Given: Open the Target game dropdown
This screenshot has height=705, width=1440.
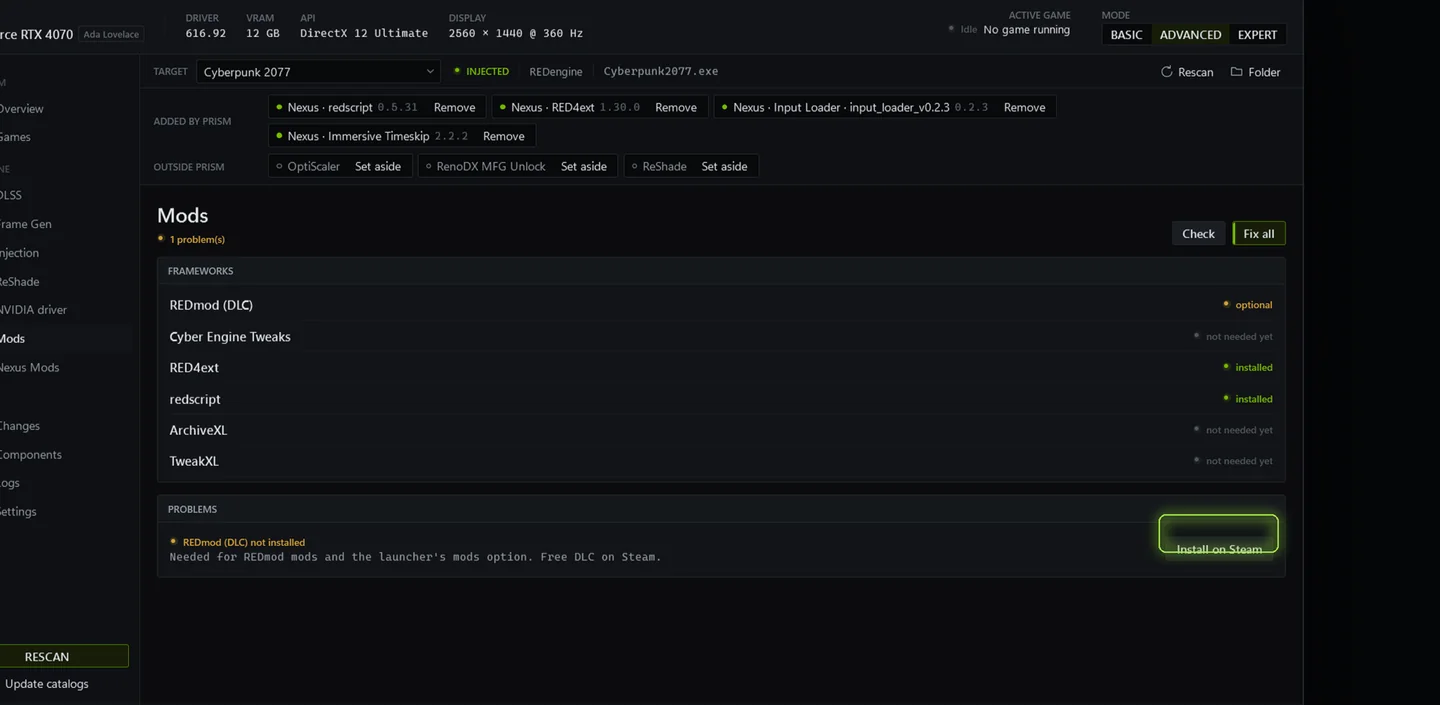Looking at the screenshot, I should click(318, 72).
